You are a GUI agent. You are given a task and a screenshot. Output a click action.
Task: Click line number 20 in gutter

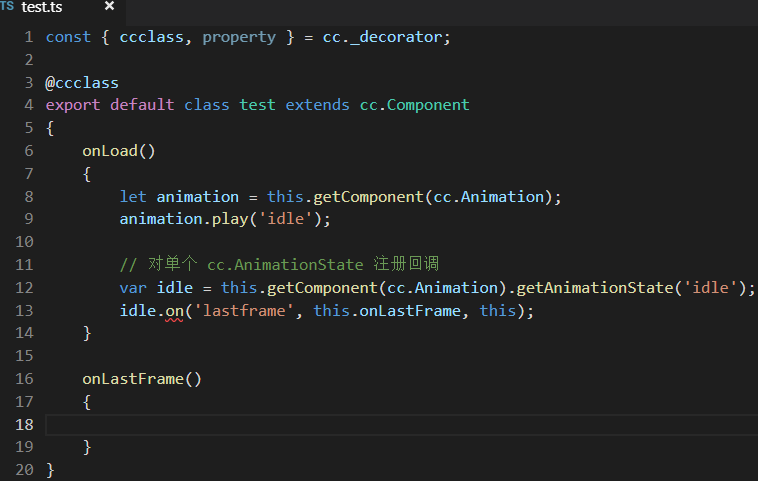25,469
